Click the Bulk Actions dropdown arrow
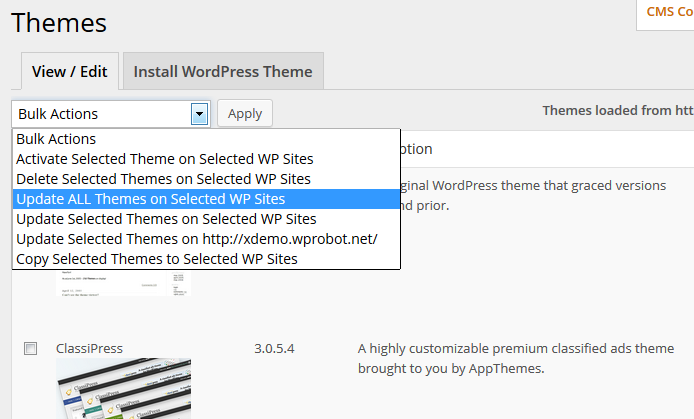 [199, 114]
